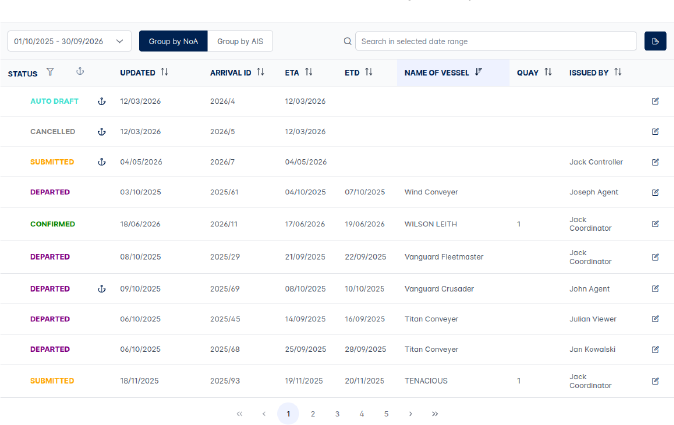Screen dimensions: 674x425
Task: Select Group by AIS
Action: coord(240,41)
